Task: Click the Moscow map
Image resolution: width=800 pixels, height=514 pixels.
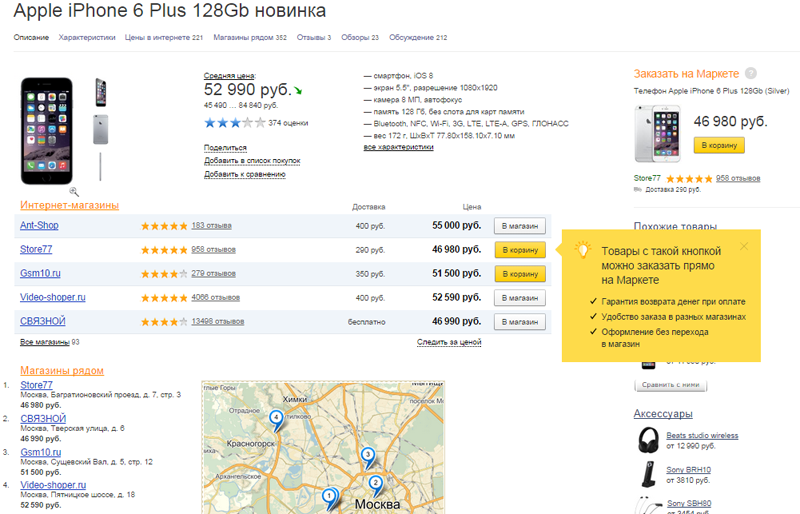Action: pos(323,447)
